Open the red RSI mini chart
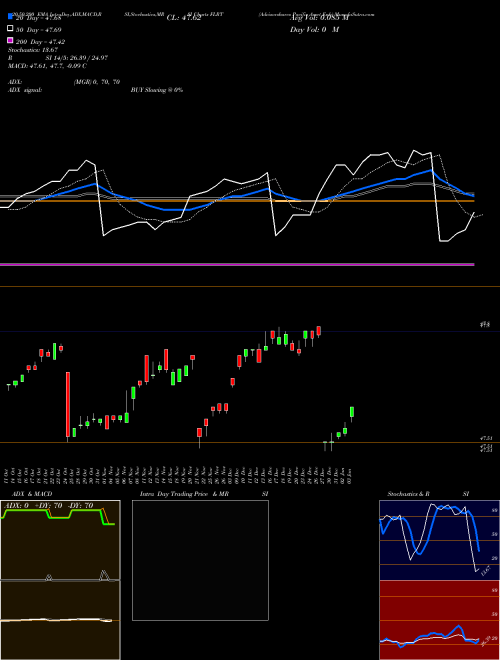Screen dimensions: 500x660 pos(439,620)
